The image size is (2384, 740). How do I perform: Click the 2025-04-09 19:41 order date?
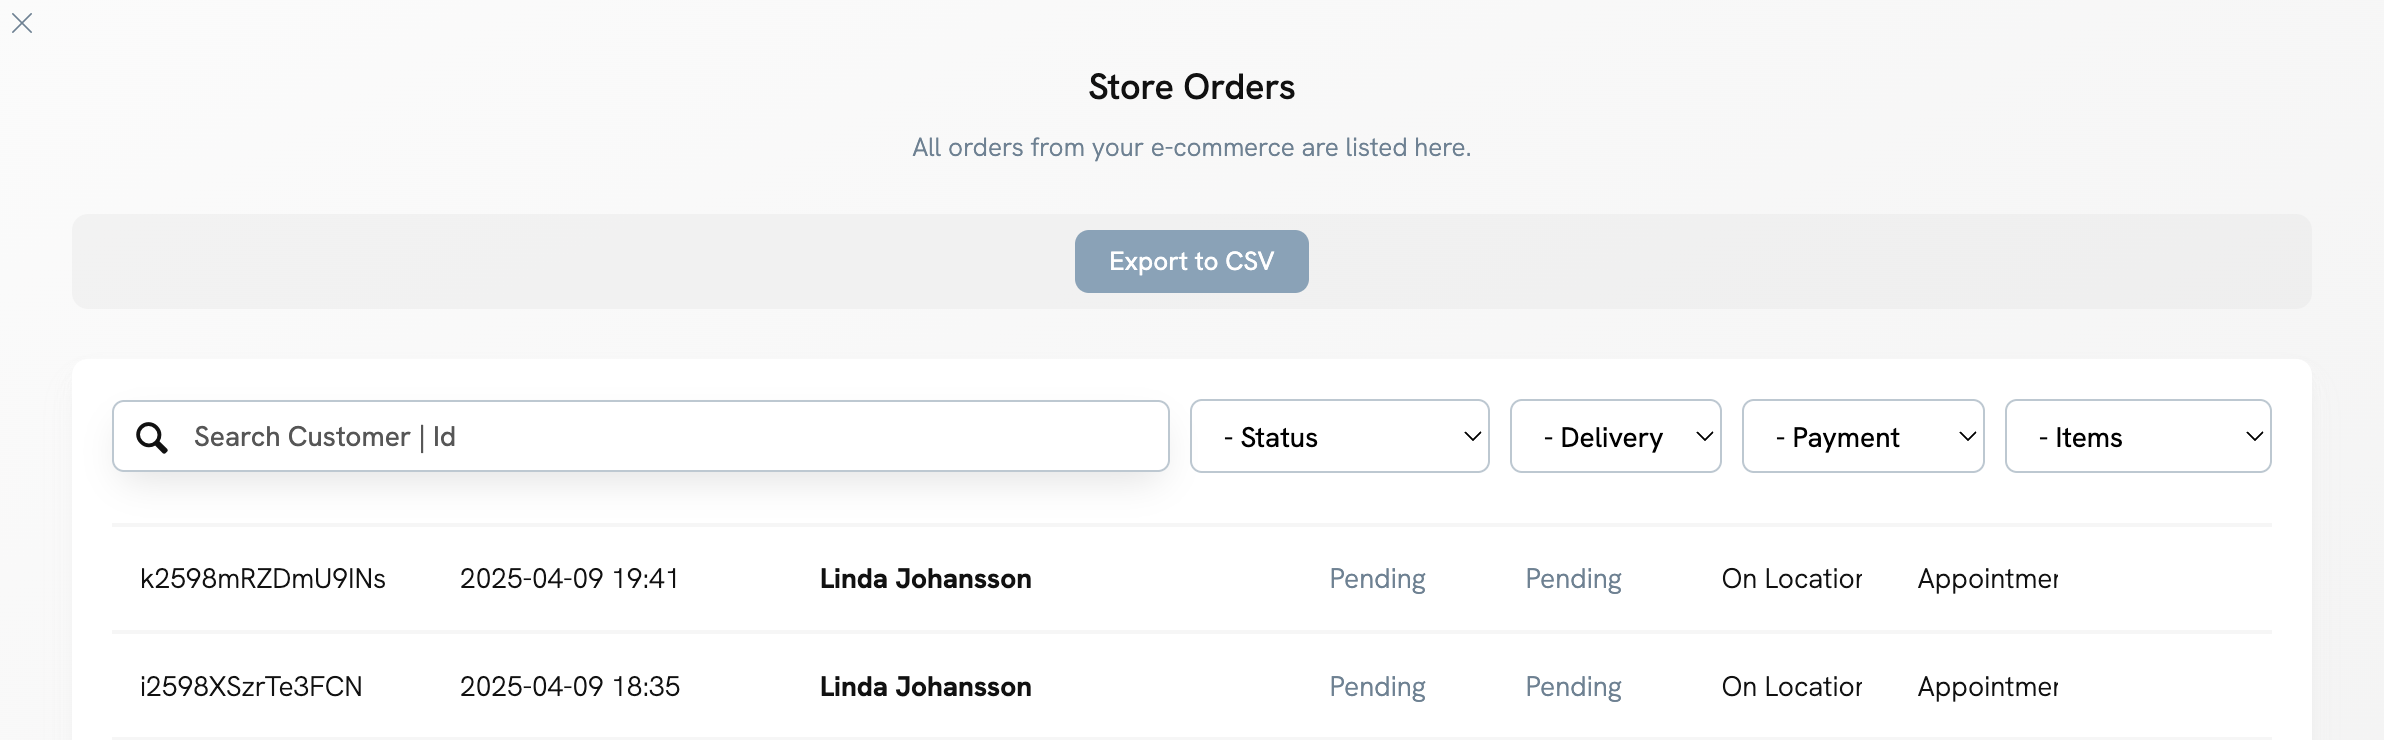[x=569, y=579]
